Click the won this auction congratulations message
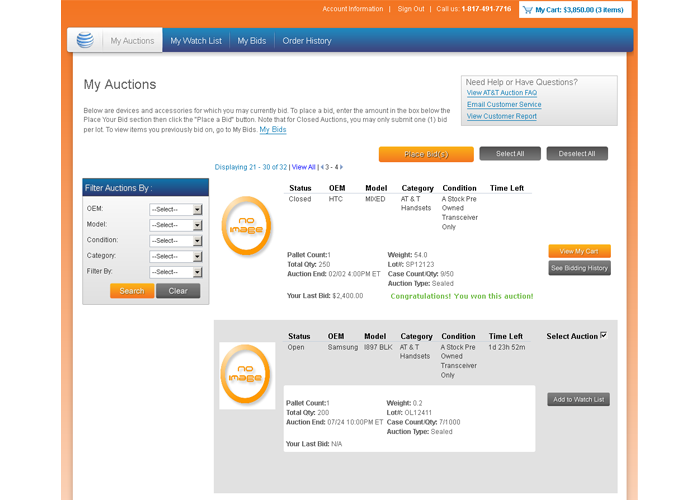 pyautogui.click(x=462, y=296)
